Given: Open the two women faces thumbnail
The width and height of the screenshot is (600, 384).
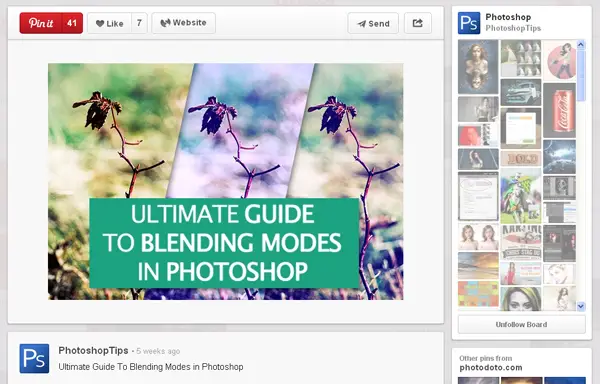Looking at the screenshot, I should tap(478, 237).
